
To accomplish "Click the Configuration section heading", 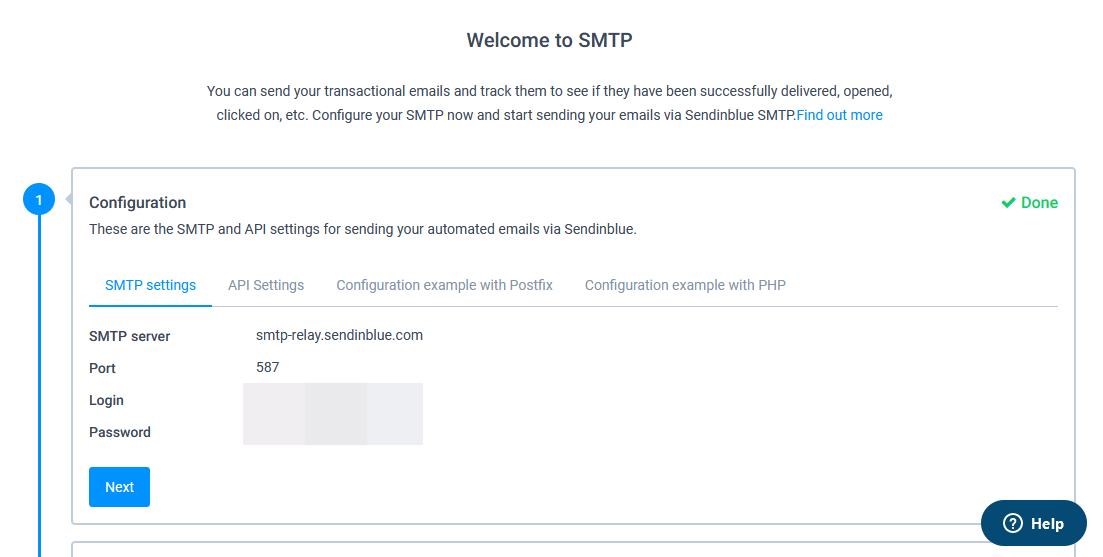I will pyautogui.click(x=138, y=203).
